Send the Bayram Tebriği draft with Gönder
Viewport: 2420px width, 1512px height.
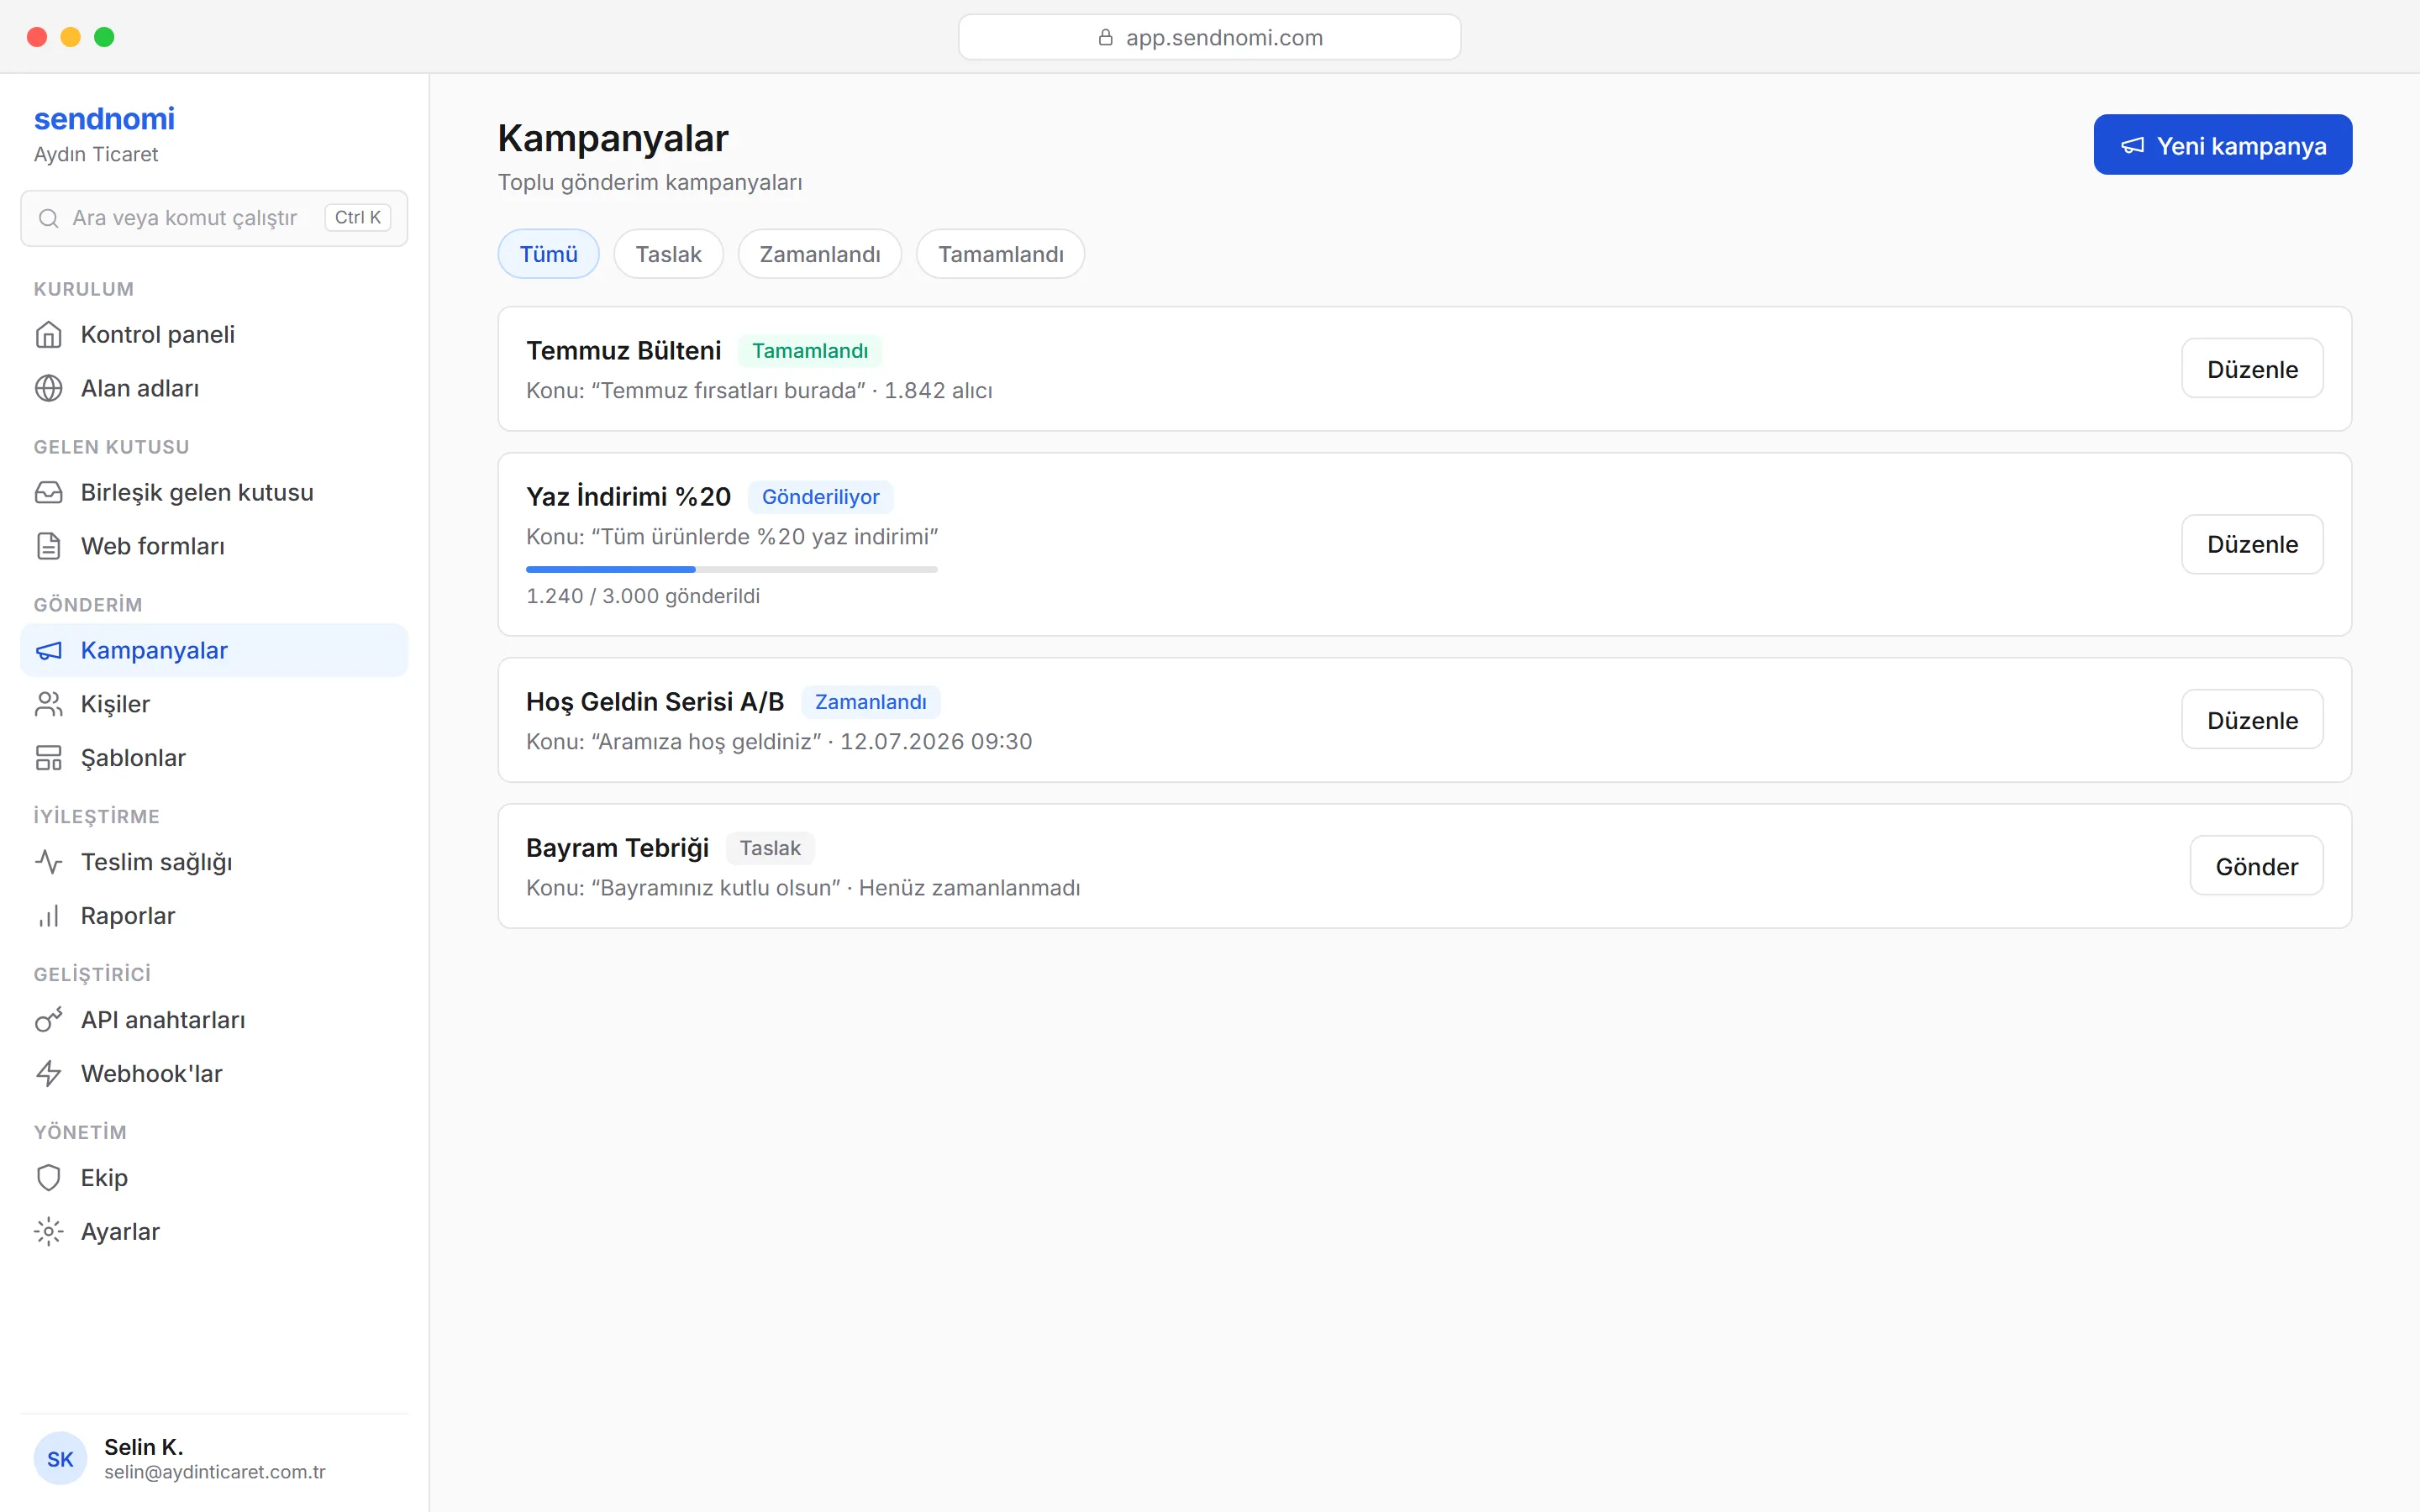(x=2256, y=866)
